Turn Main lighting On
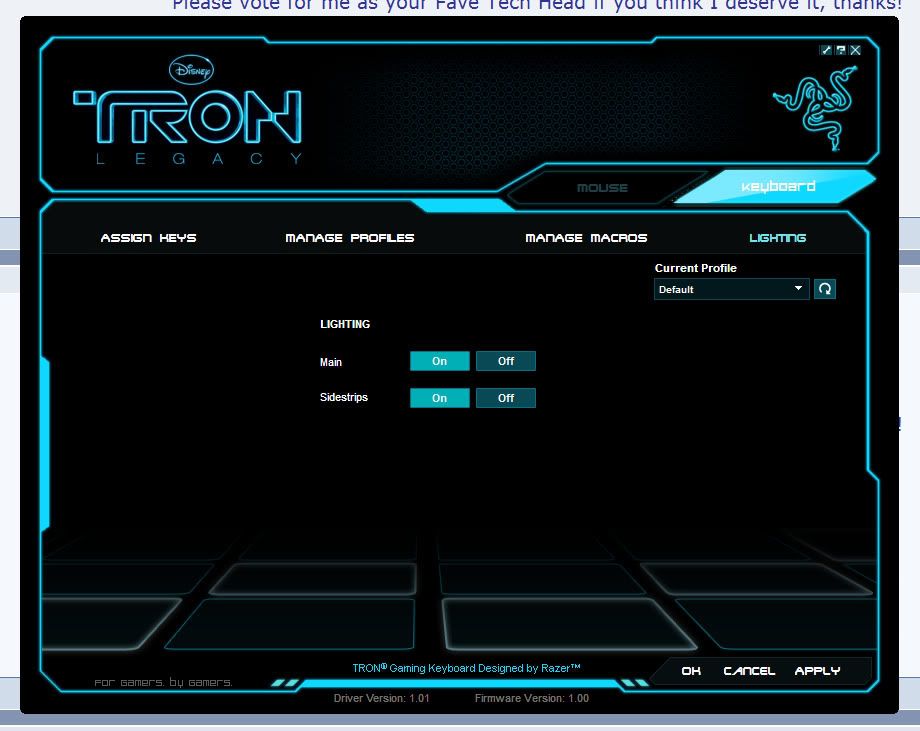 [x=439, y=361]
